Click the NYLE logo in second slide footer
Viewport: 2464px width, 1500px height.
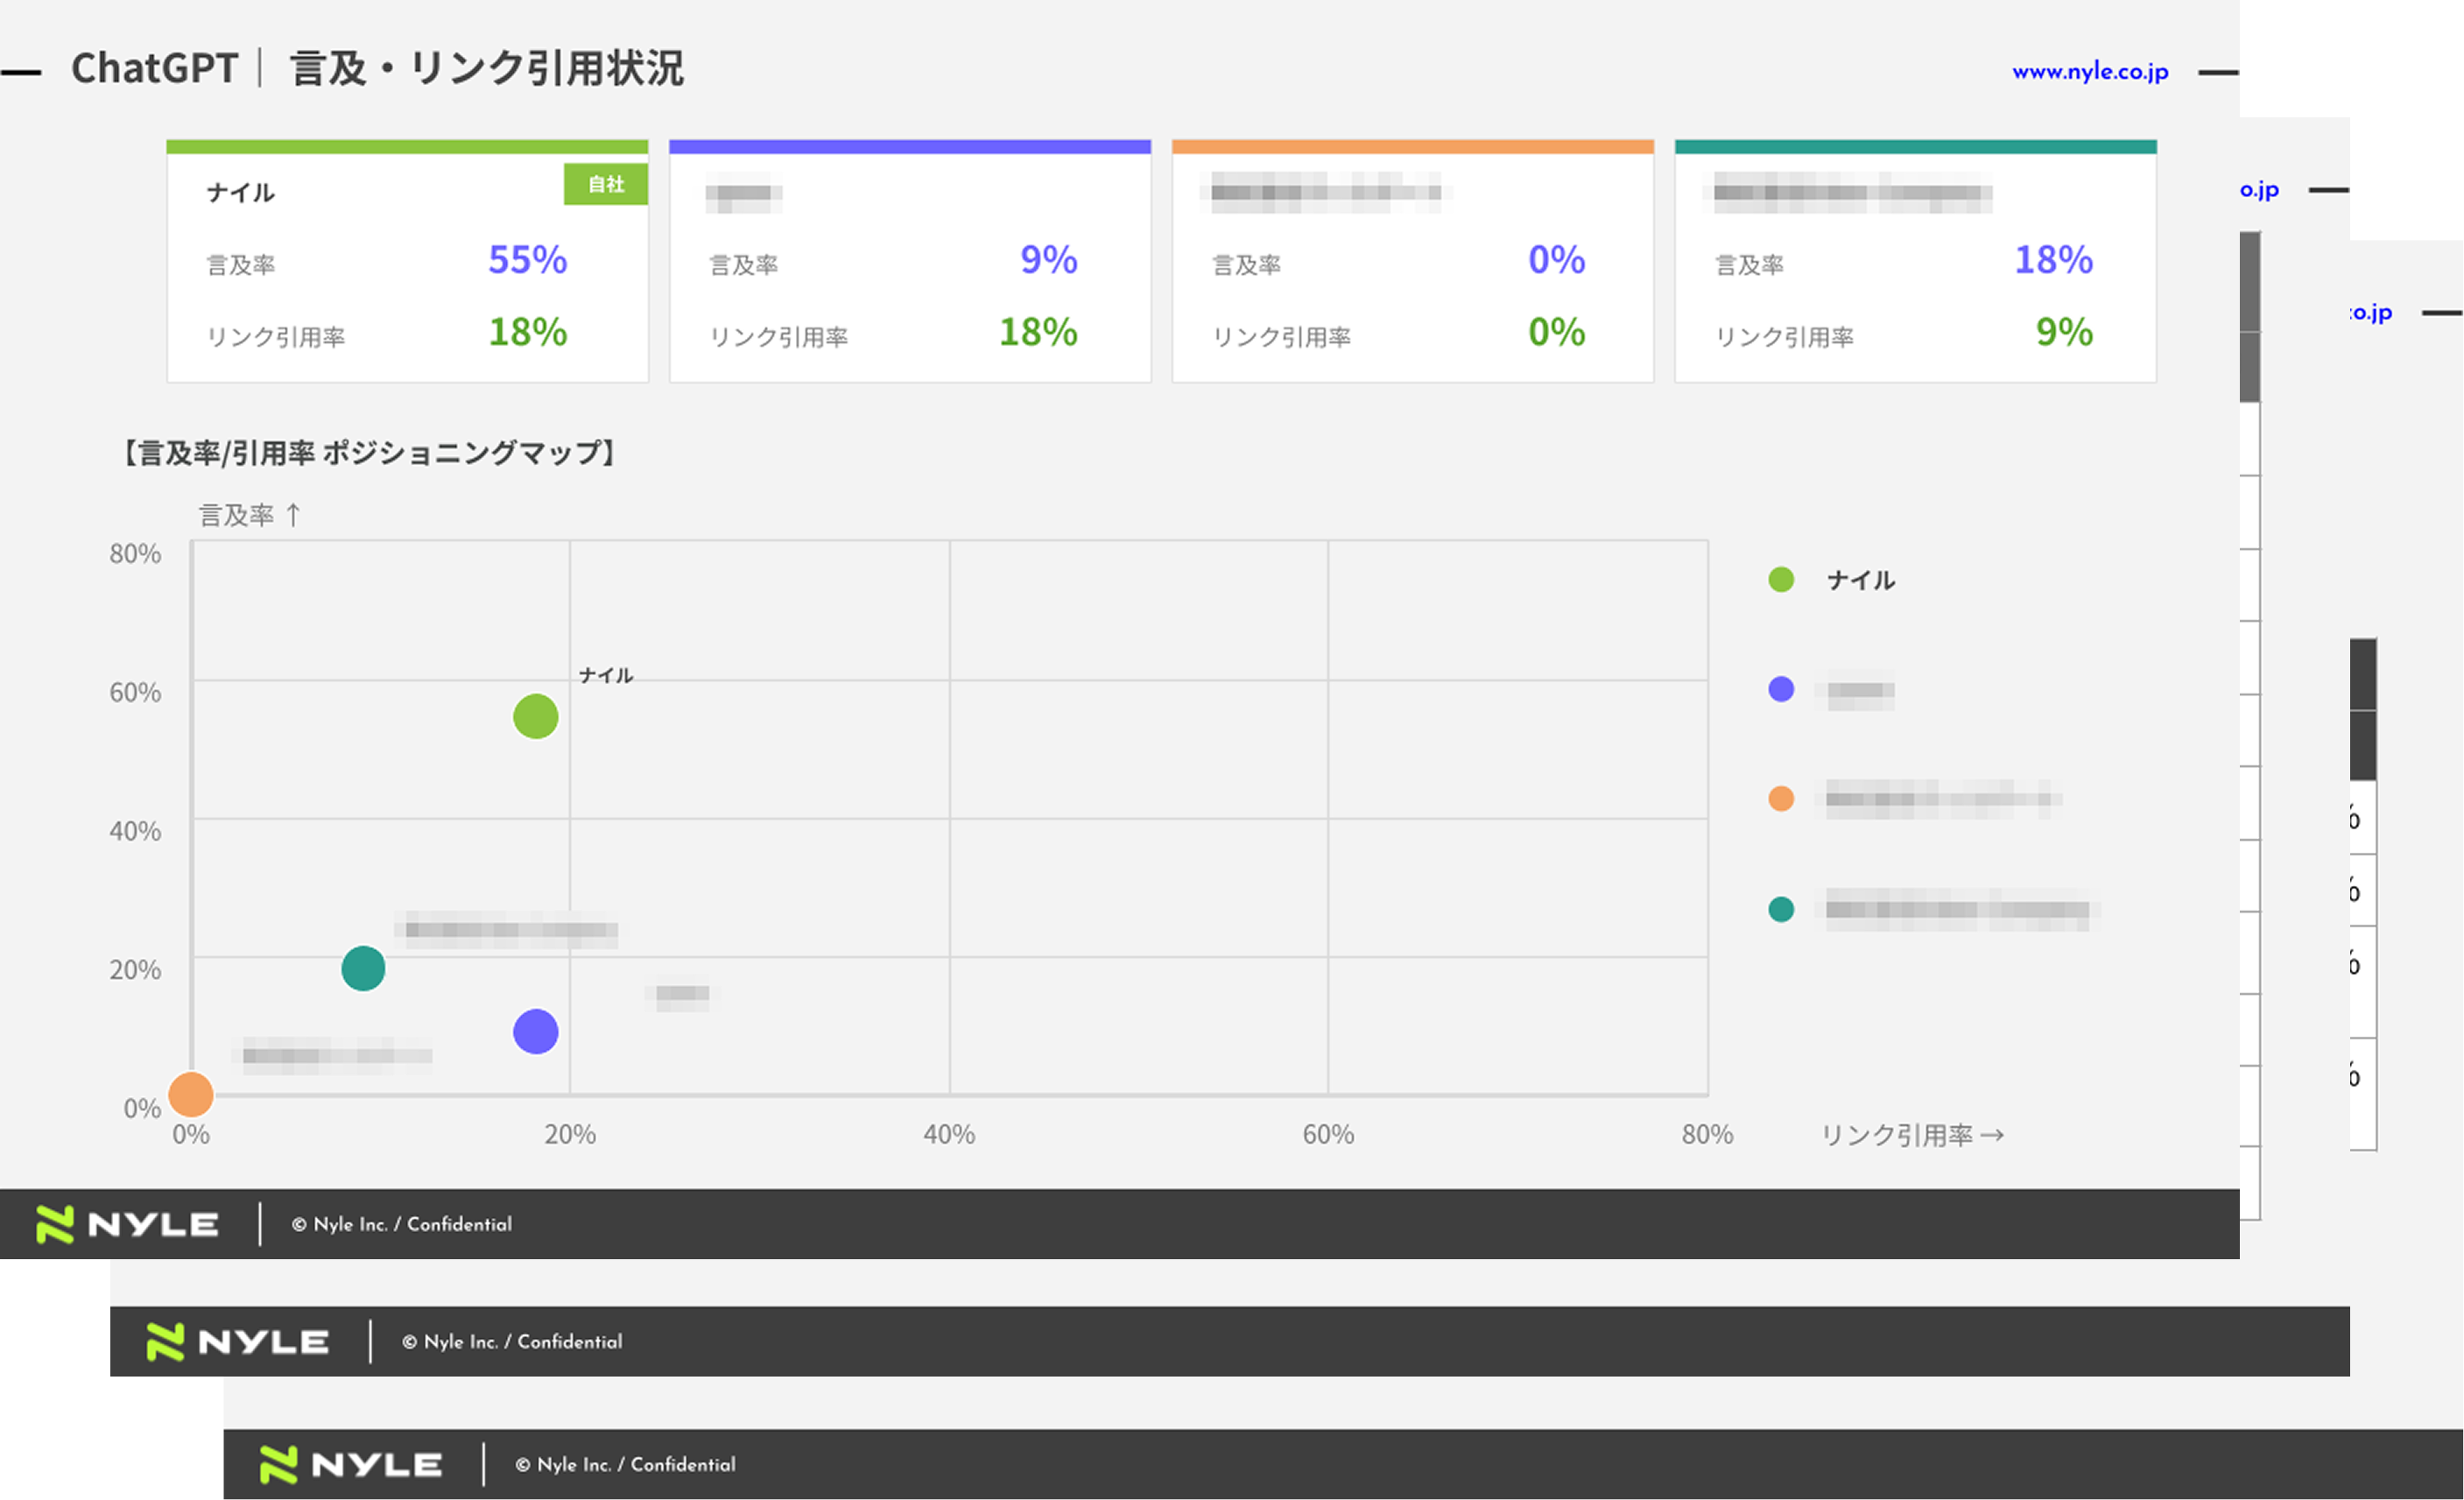pos(237,1343)
